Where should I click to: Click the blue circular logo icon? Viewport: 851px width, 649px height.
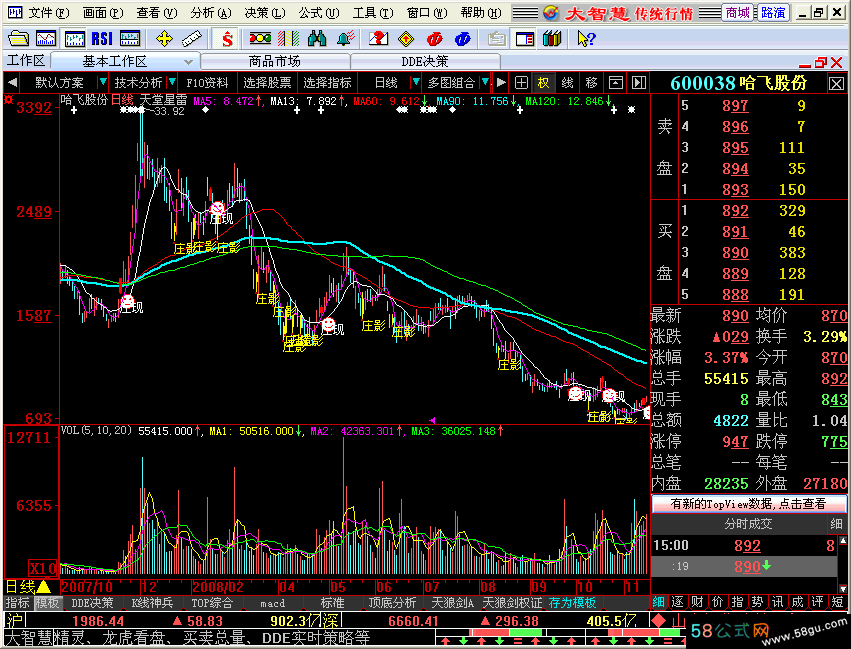[462, 39]
